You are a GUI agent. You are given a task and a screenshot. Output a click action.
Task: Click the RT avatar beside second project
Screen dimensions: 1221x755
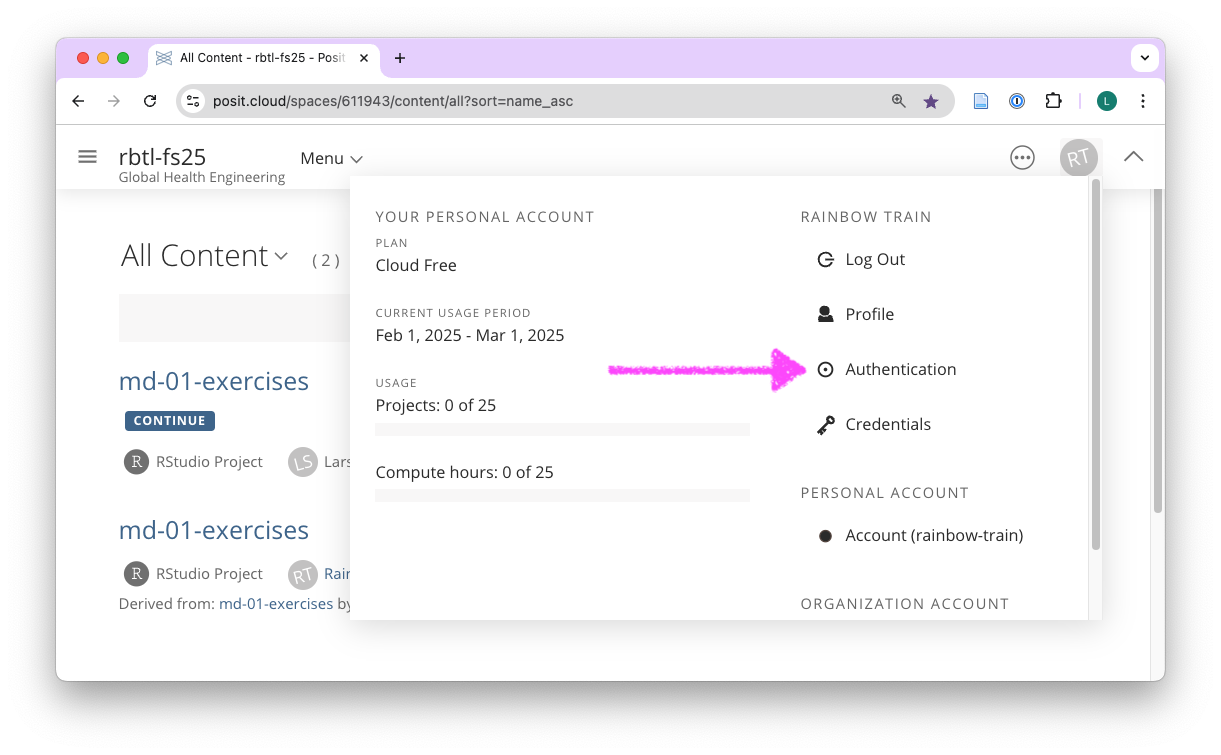(302, 574)
